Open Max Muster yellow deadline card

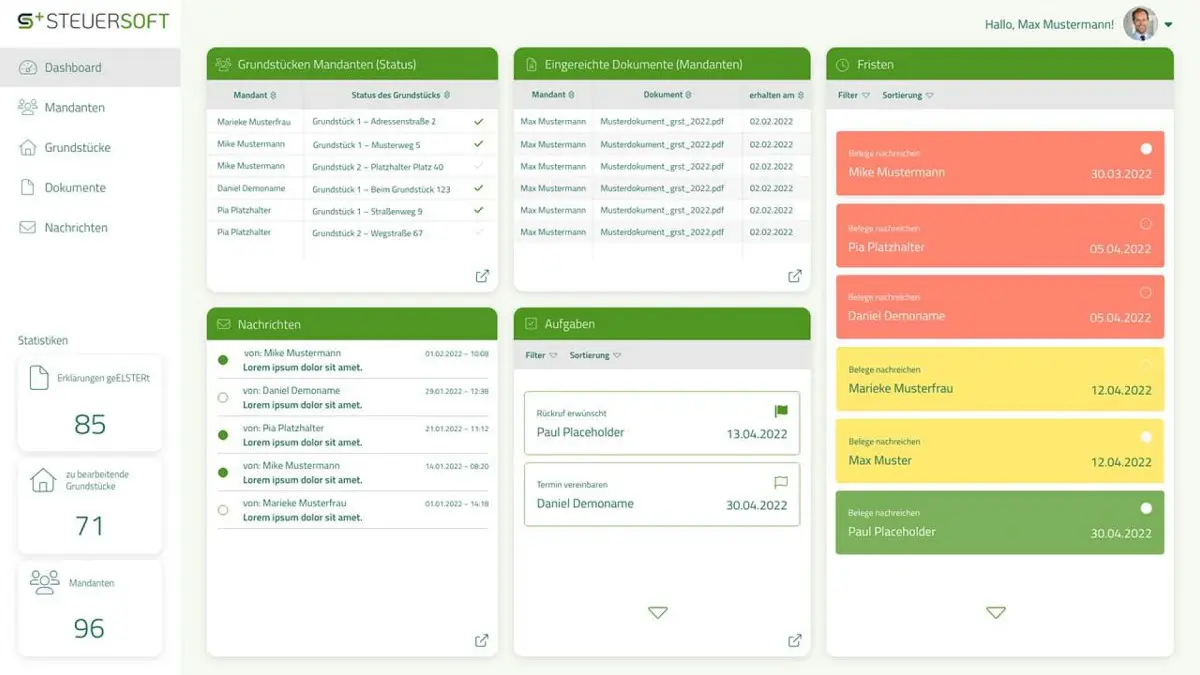[x=1000, y=451]
